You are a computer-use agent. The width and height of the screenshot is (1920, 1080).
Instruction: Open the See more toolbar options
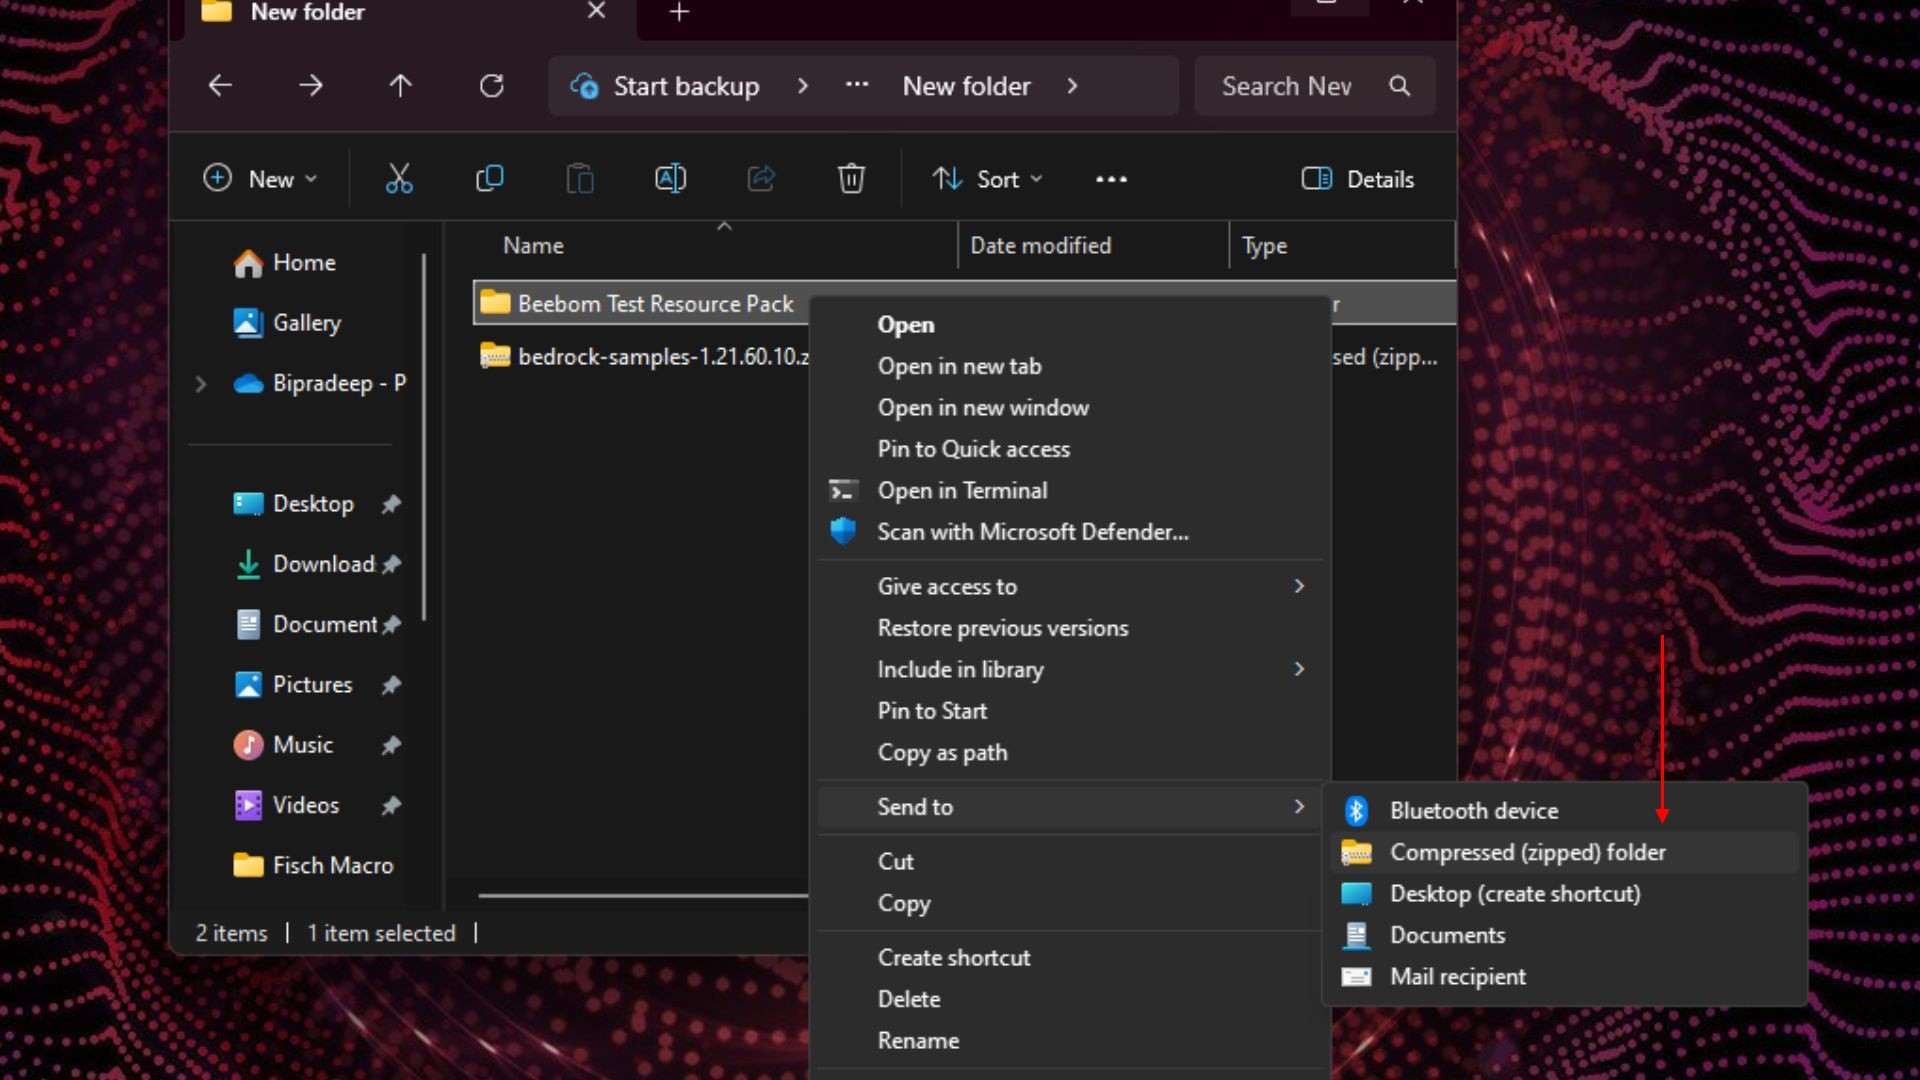[x=1111, y=179]
